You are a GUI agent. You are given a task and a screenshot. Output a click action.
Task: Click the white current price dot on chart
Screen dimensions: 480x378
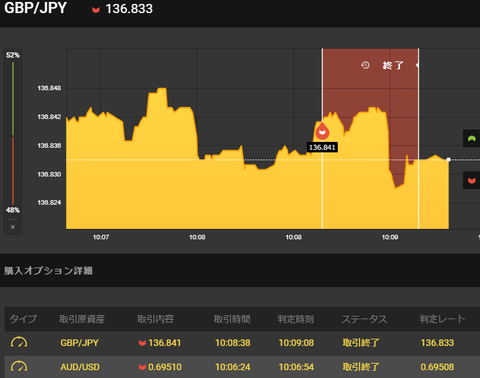coord(449,160)
